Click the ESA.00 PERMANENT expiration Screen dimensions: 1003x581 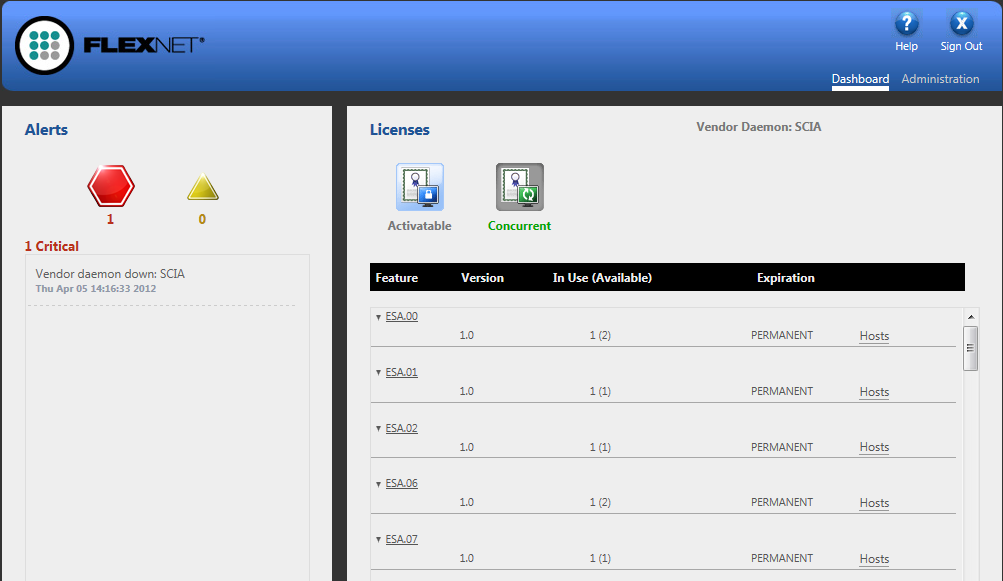[x=782, y=335]
